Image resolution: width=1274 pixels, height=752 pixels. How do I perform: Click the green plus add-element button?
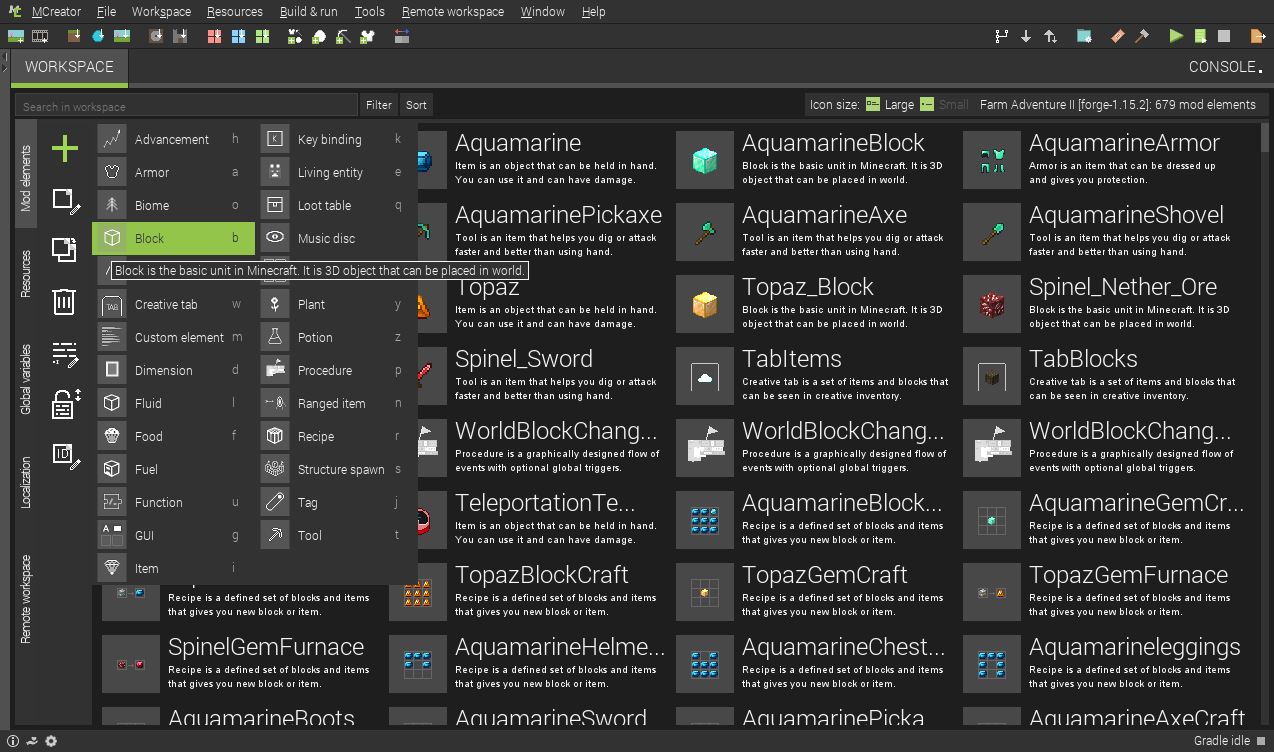(x=65, y=149)
